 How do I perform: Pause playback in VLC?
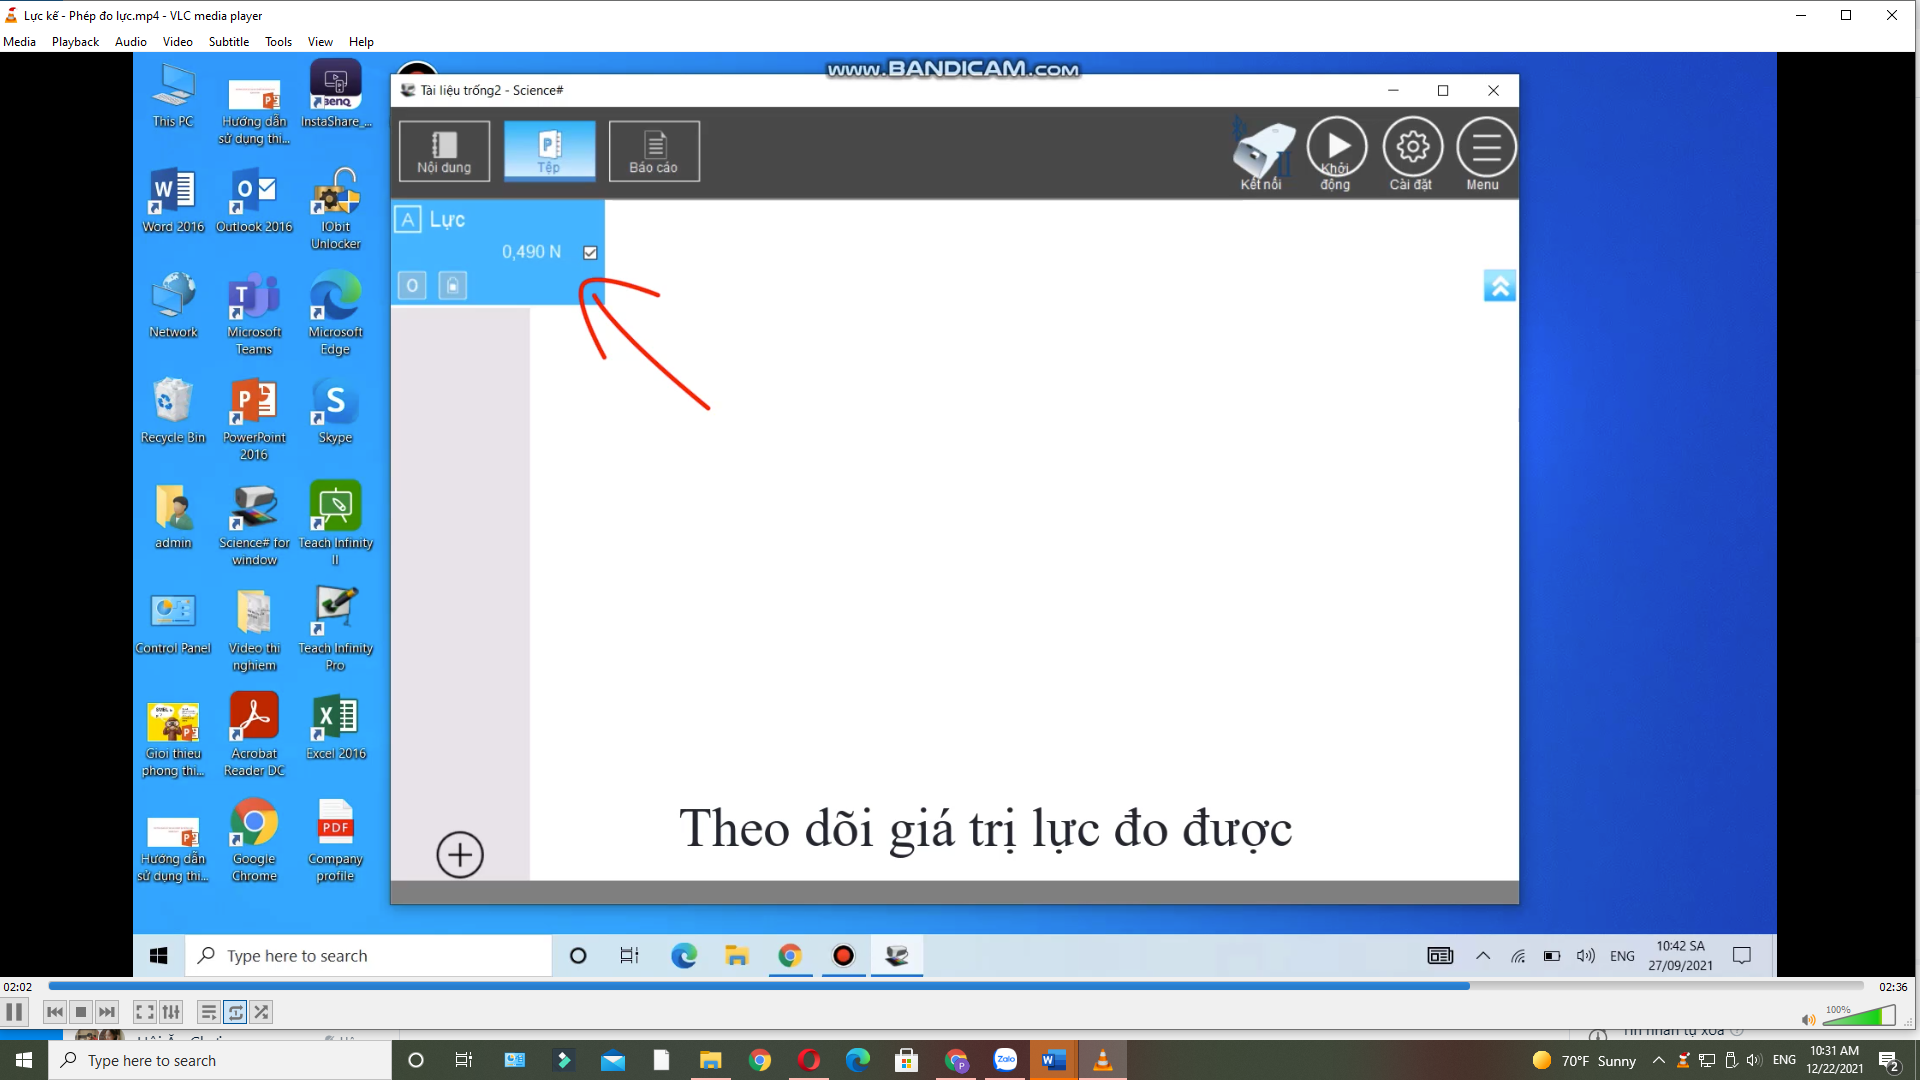pyautogui.click(x=15, y=1012)
